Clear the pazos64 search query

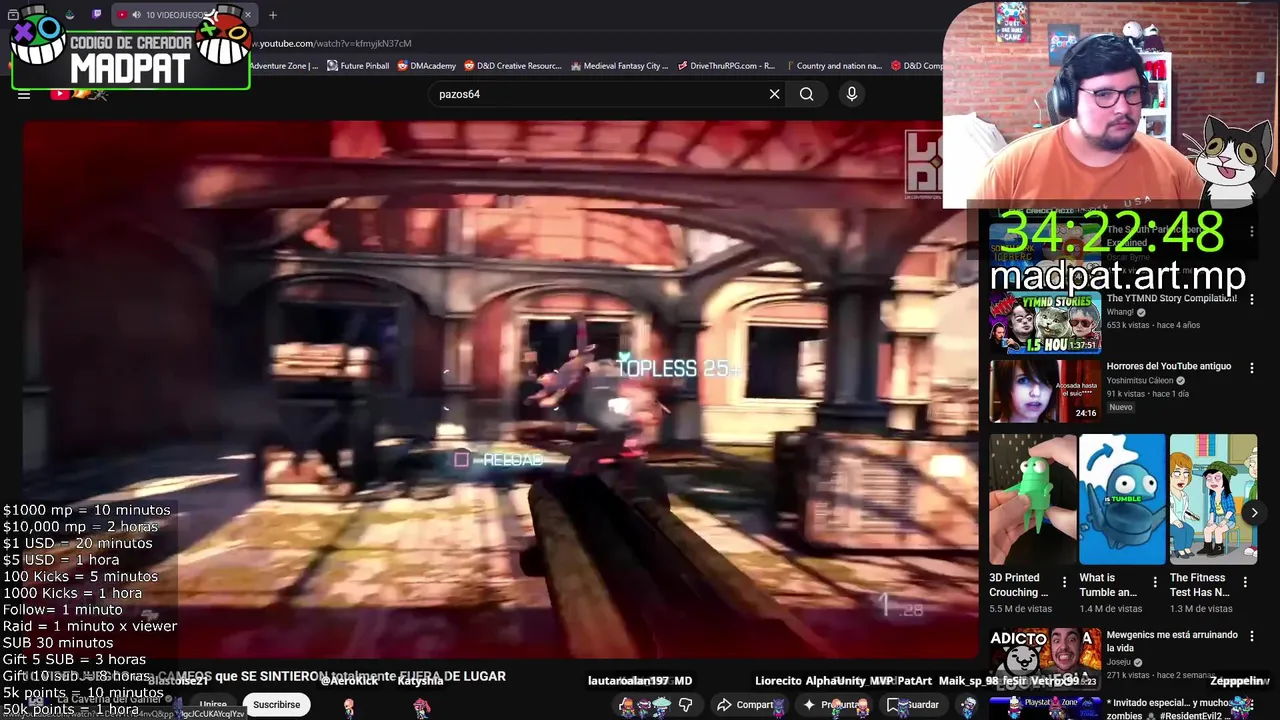[x=774, y=94]
